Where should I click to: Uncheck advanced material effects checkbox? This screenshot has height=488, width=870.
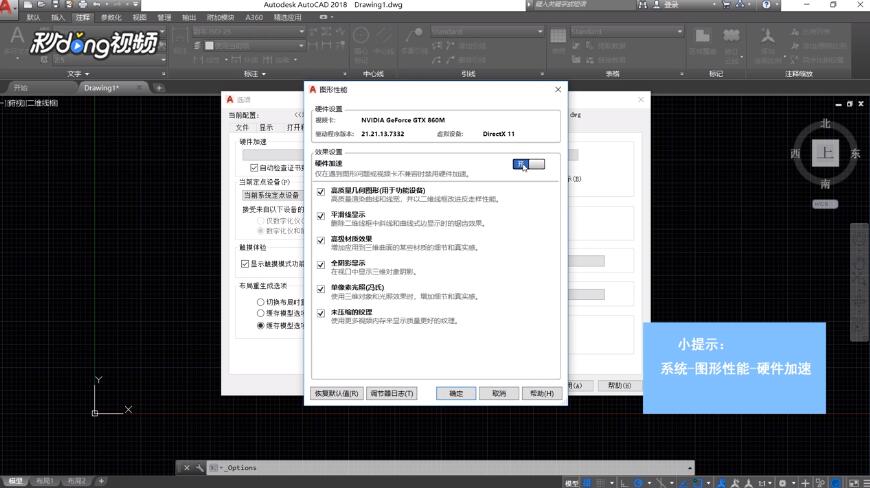[321, 241]
